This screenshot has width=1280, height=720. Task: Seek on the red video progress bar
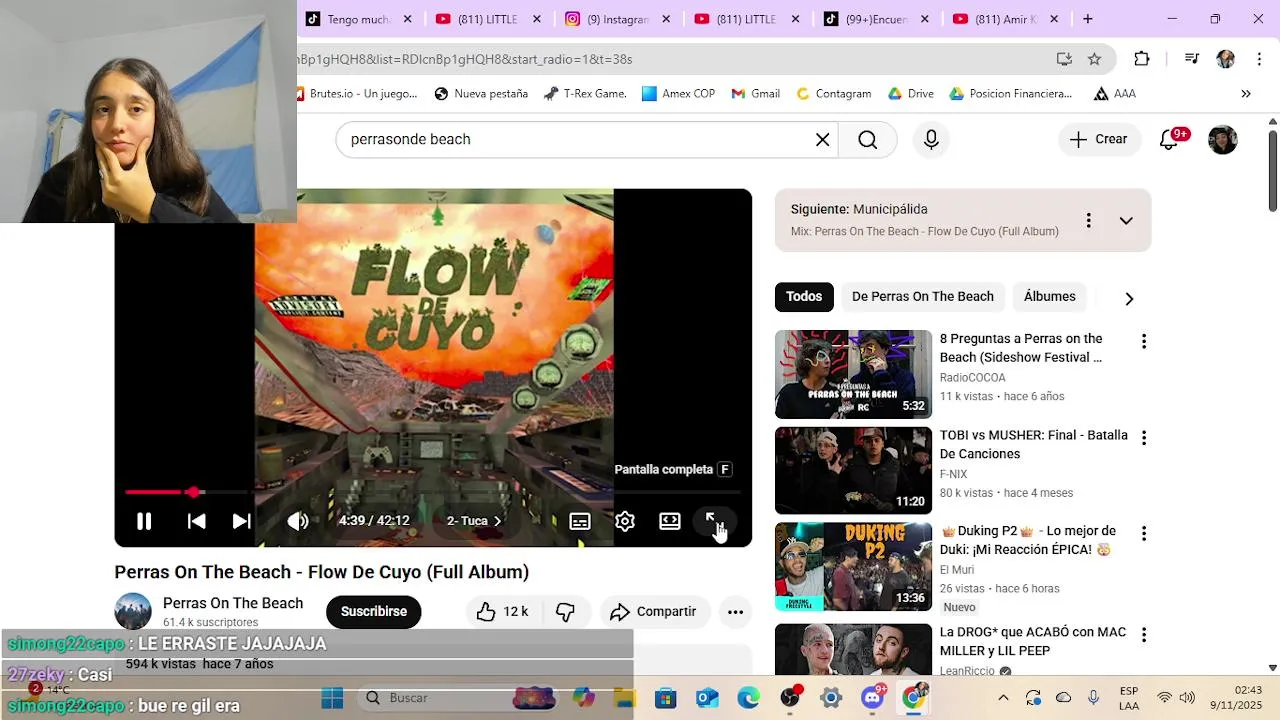click(x=433, y=492)
